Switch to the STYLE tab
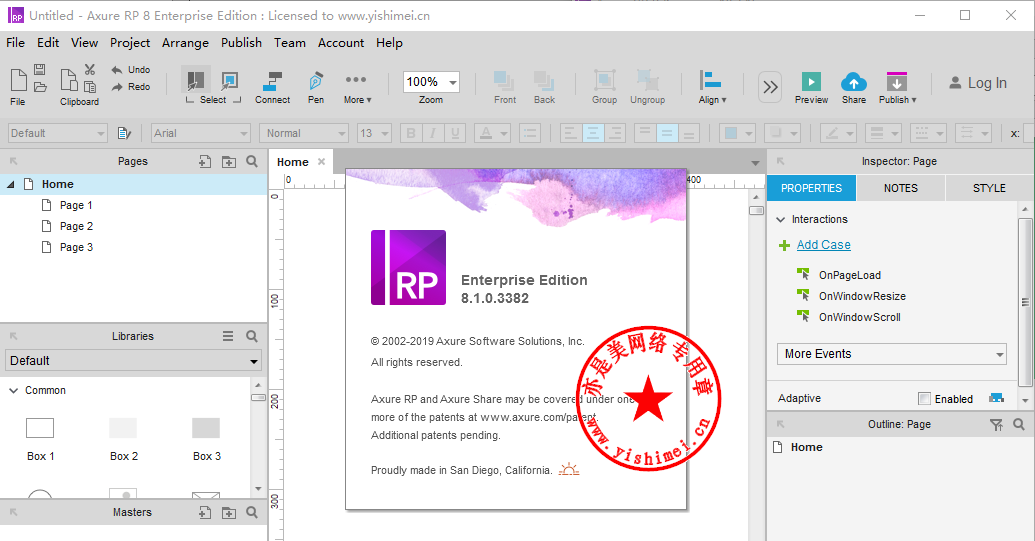 989,188
